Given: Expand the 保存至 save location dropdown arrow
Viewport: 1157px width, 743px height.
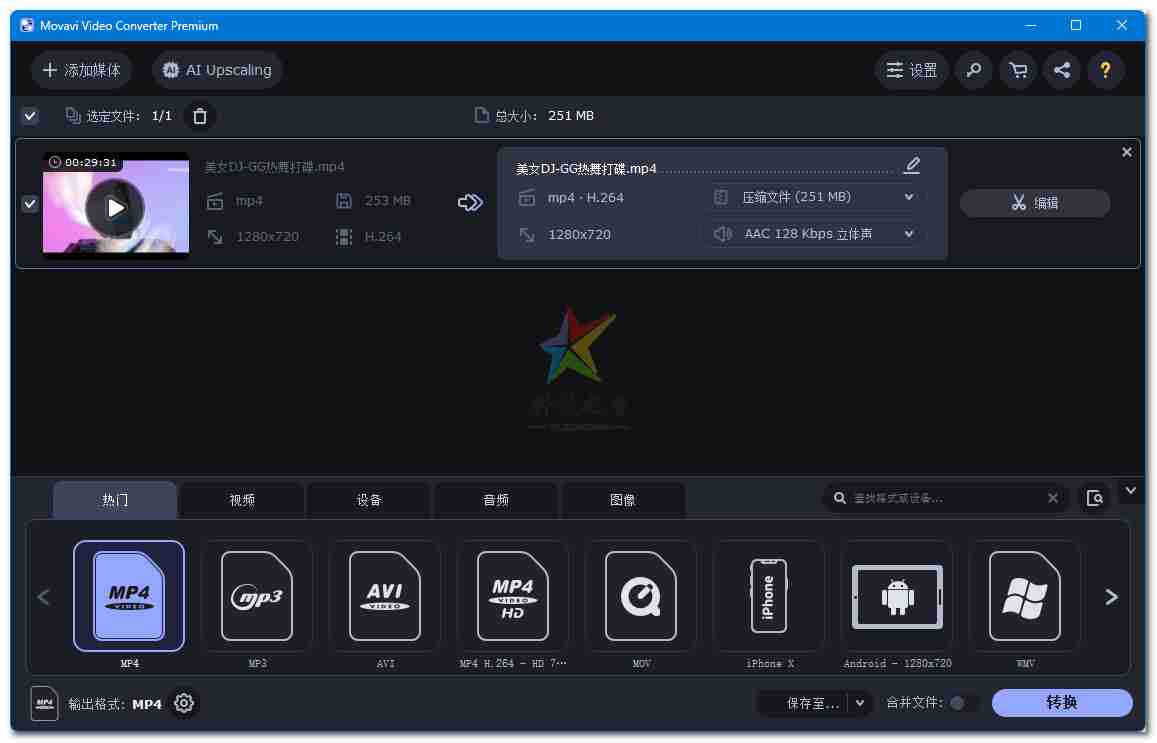Looking at the screenshot, I should click(860, 703).
